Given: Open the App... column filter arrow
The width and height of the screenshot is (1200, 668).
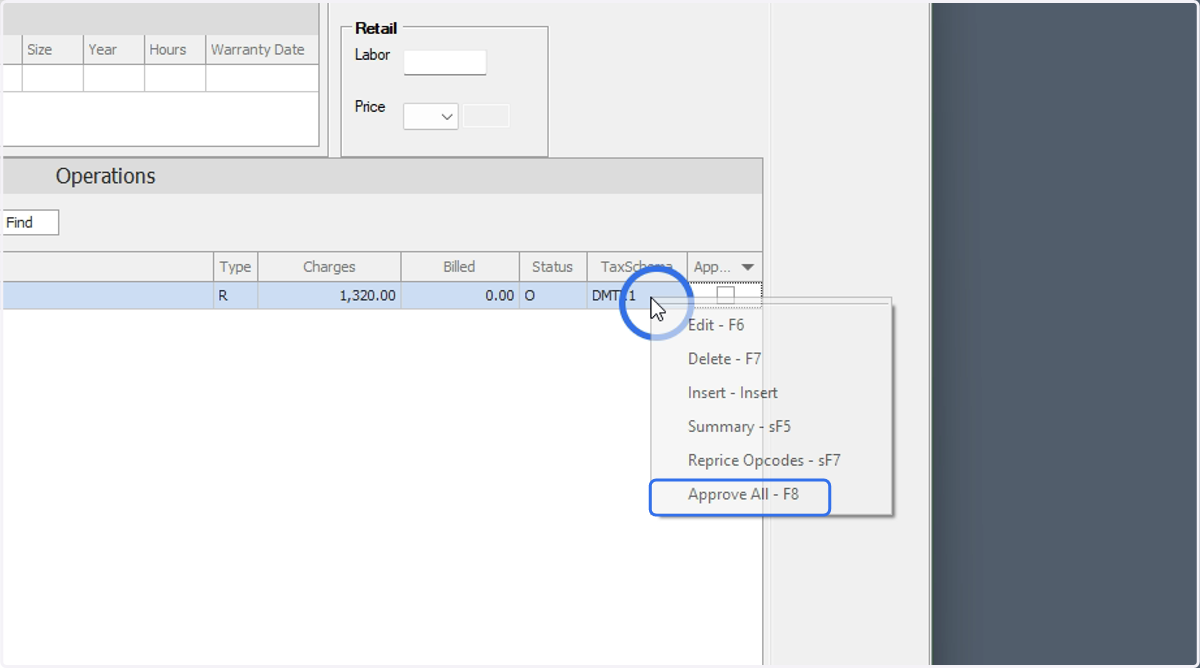Looking at the screenshot, I should coord(748,267).
